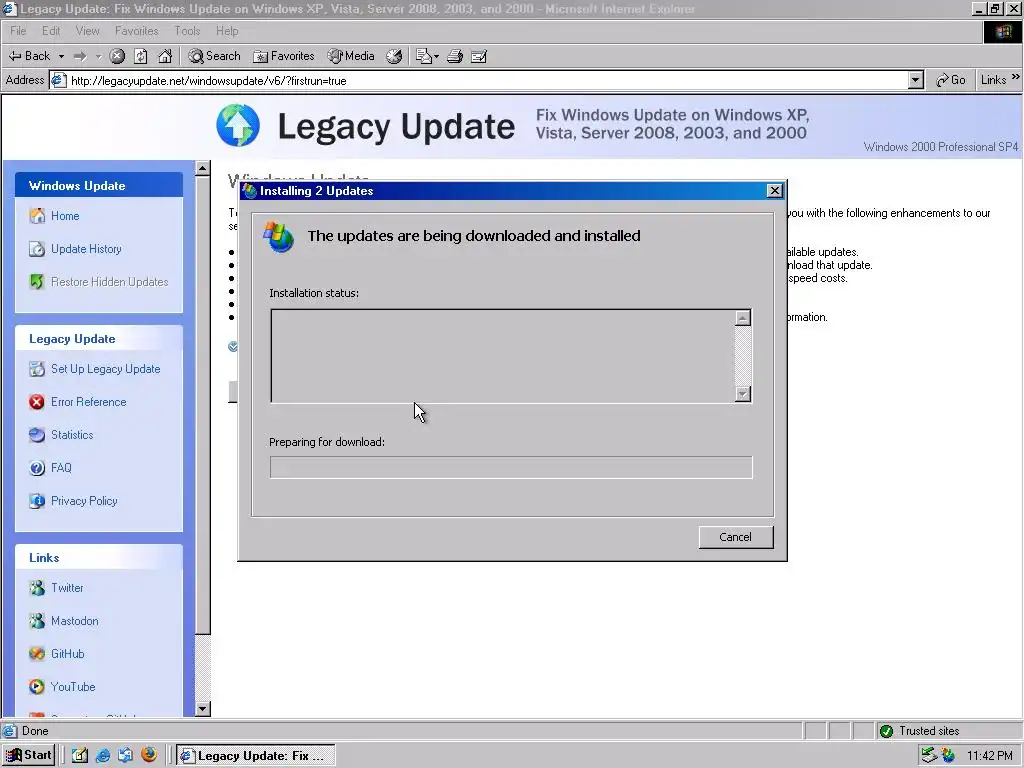Click the Forward arrow toolbar button
The width and height of the screenshot is (1024, 768).
80,56
